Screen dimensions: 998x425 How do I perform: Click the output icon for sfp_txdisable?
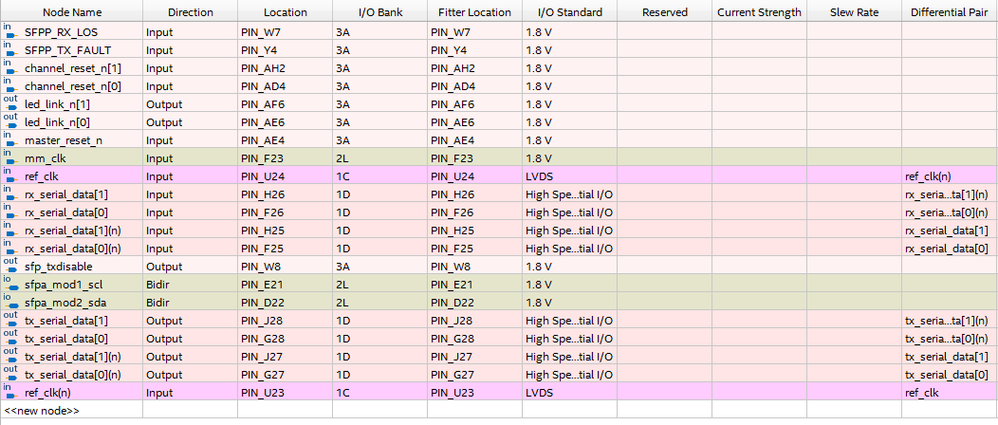pyautogui.click(x=10, y=265)
